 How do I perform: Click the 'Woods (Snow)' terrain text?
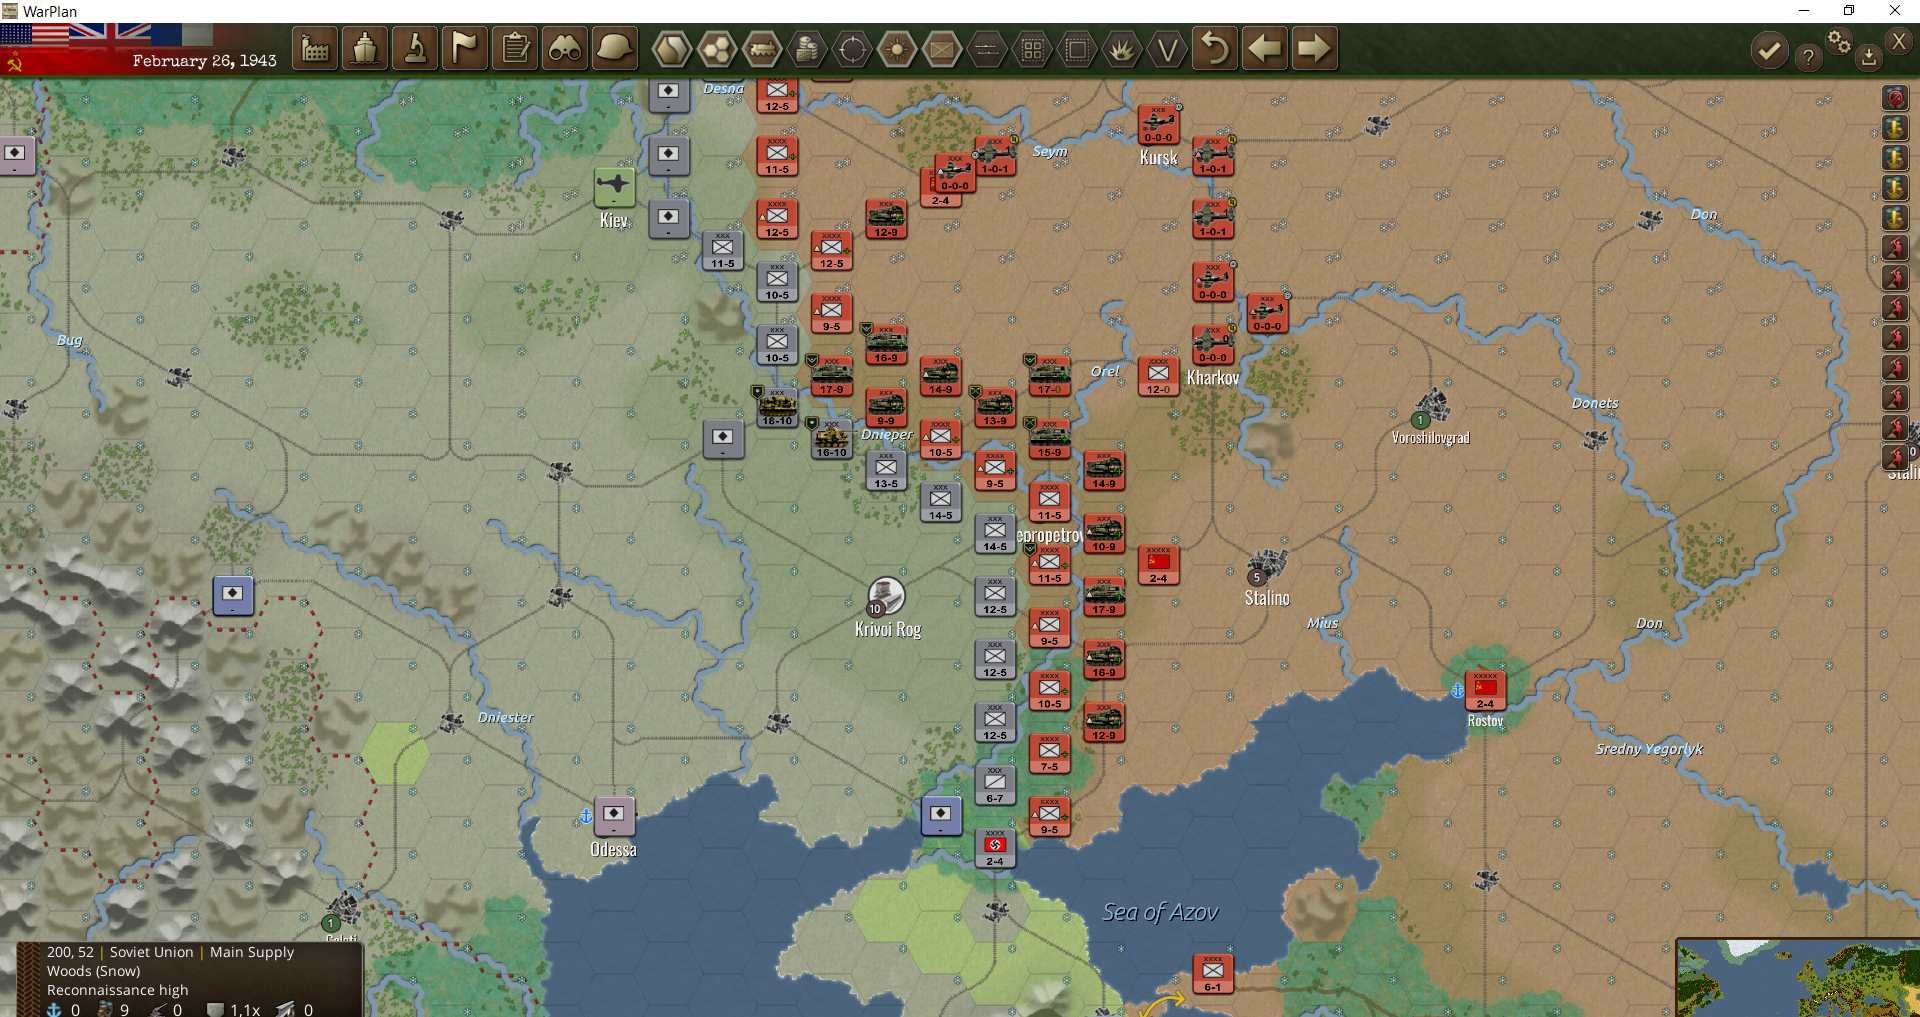(94, 971)
